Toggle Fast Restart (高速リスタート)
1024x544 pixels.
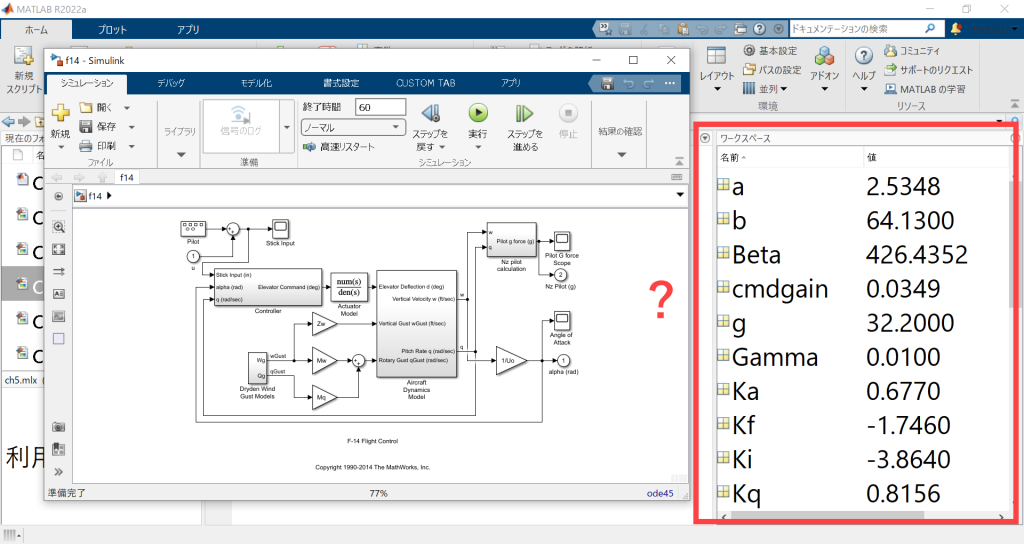340,147
